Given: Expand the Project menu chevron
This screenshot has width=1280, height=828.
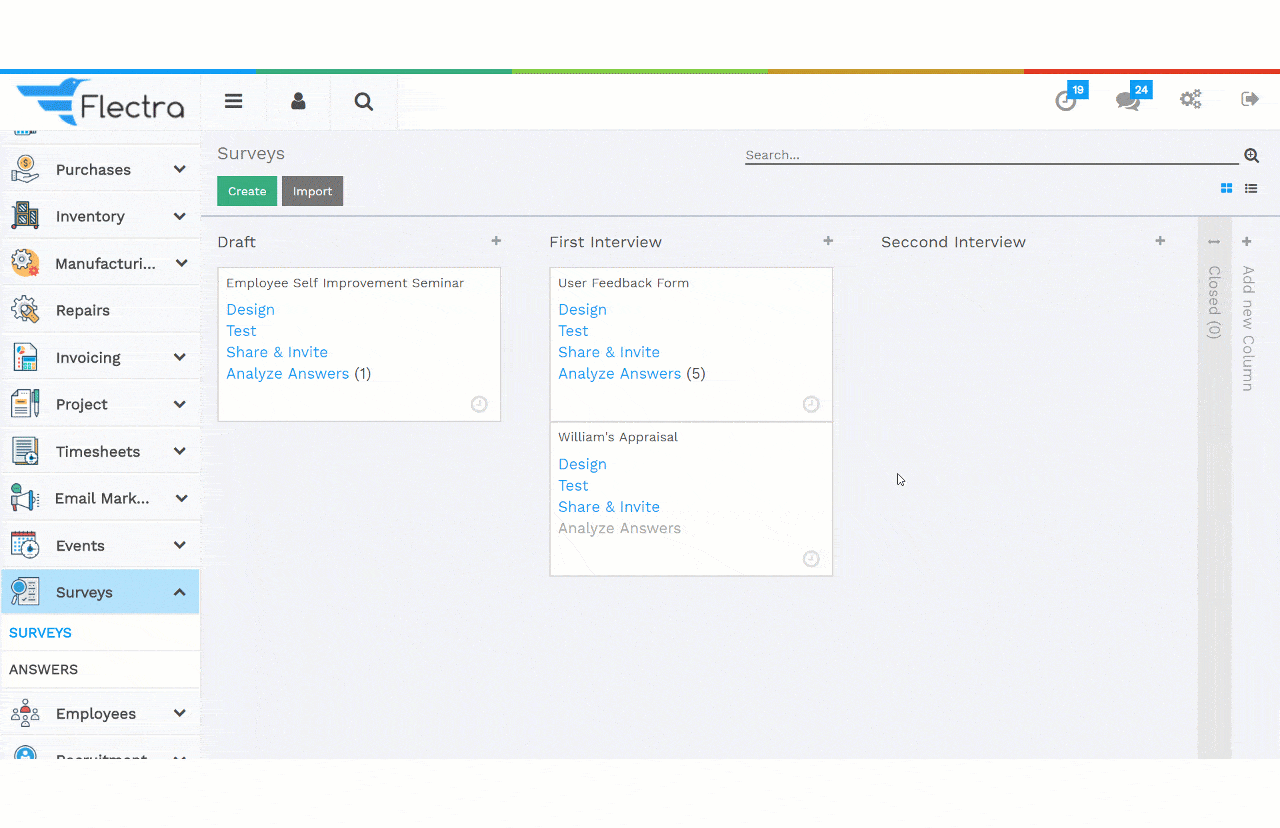Looking at the screenshot, I should click(180, 404).
